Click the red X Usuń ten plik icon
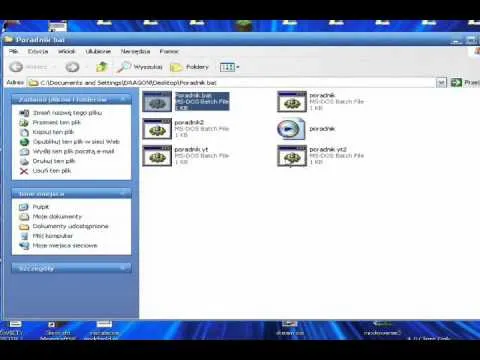The width and height of the screenshot is (480, 360). (24, 171)
